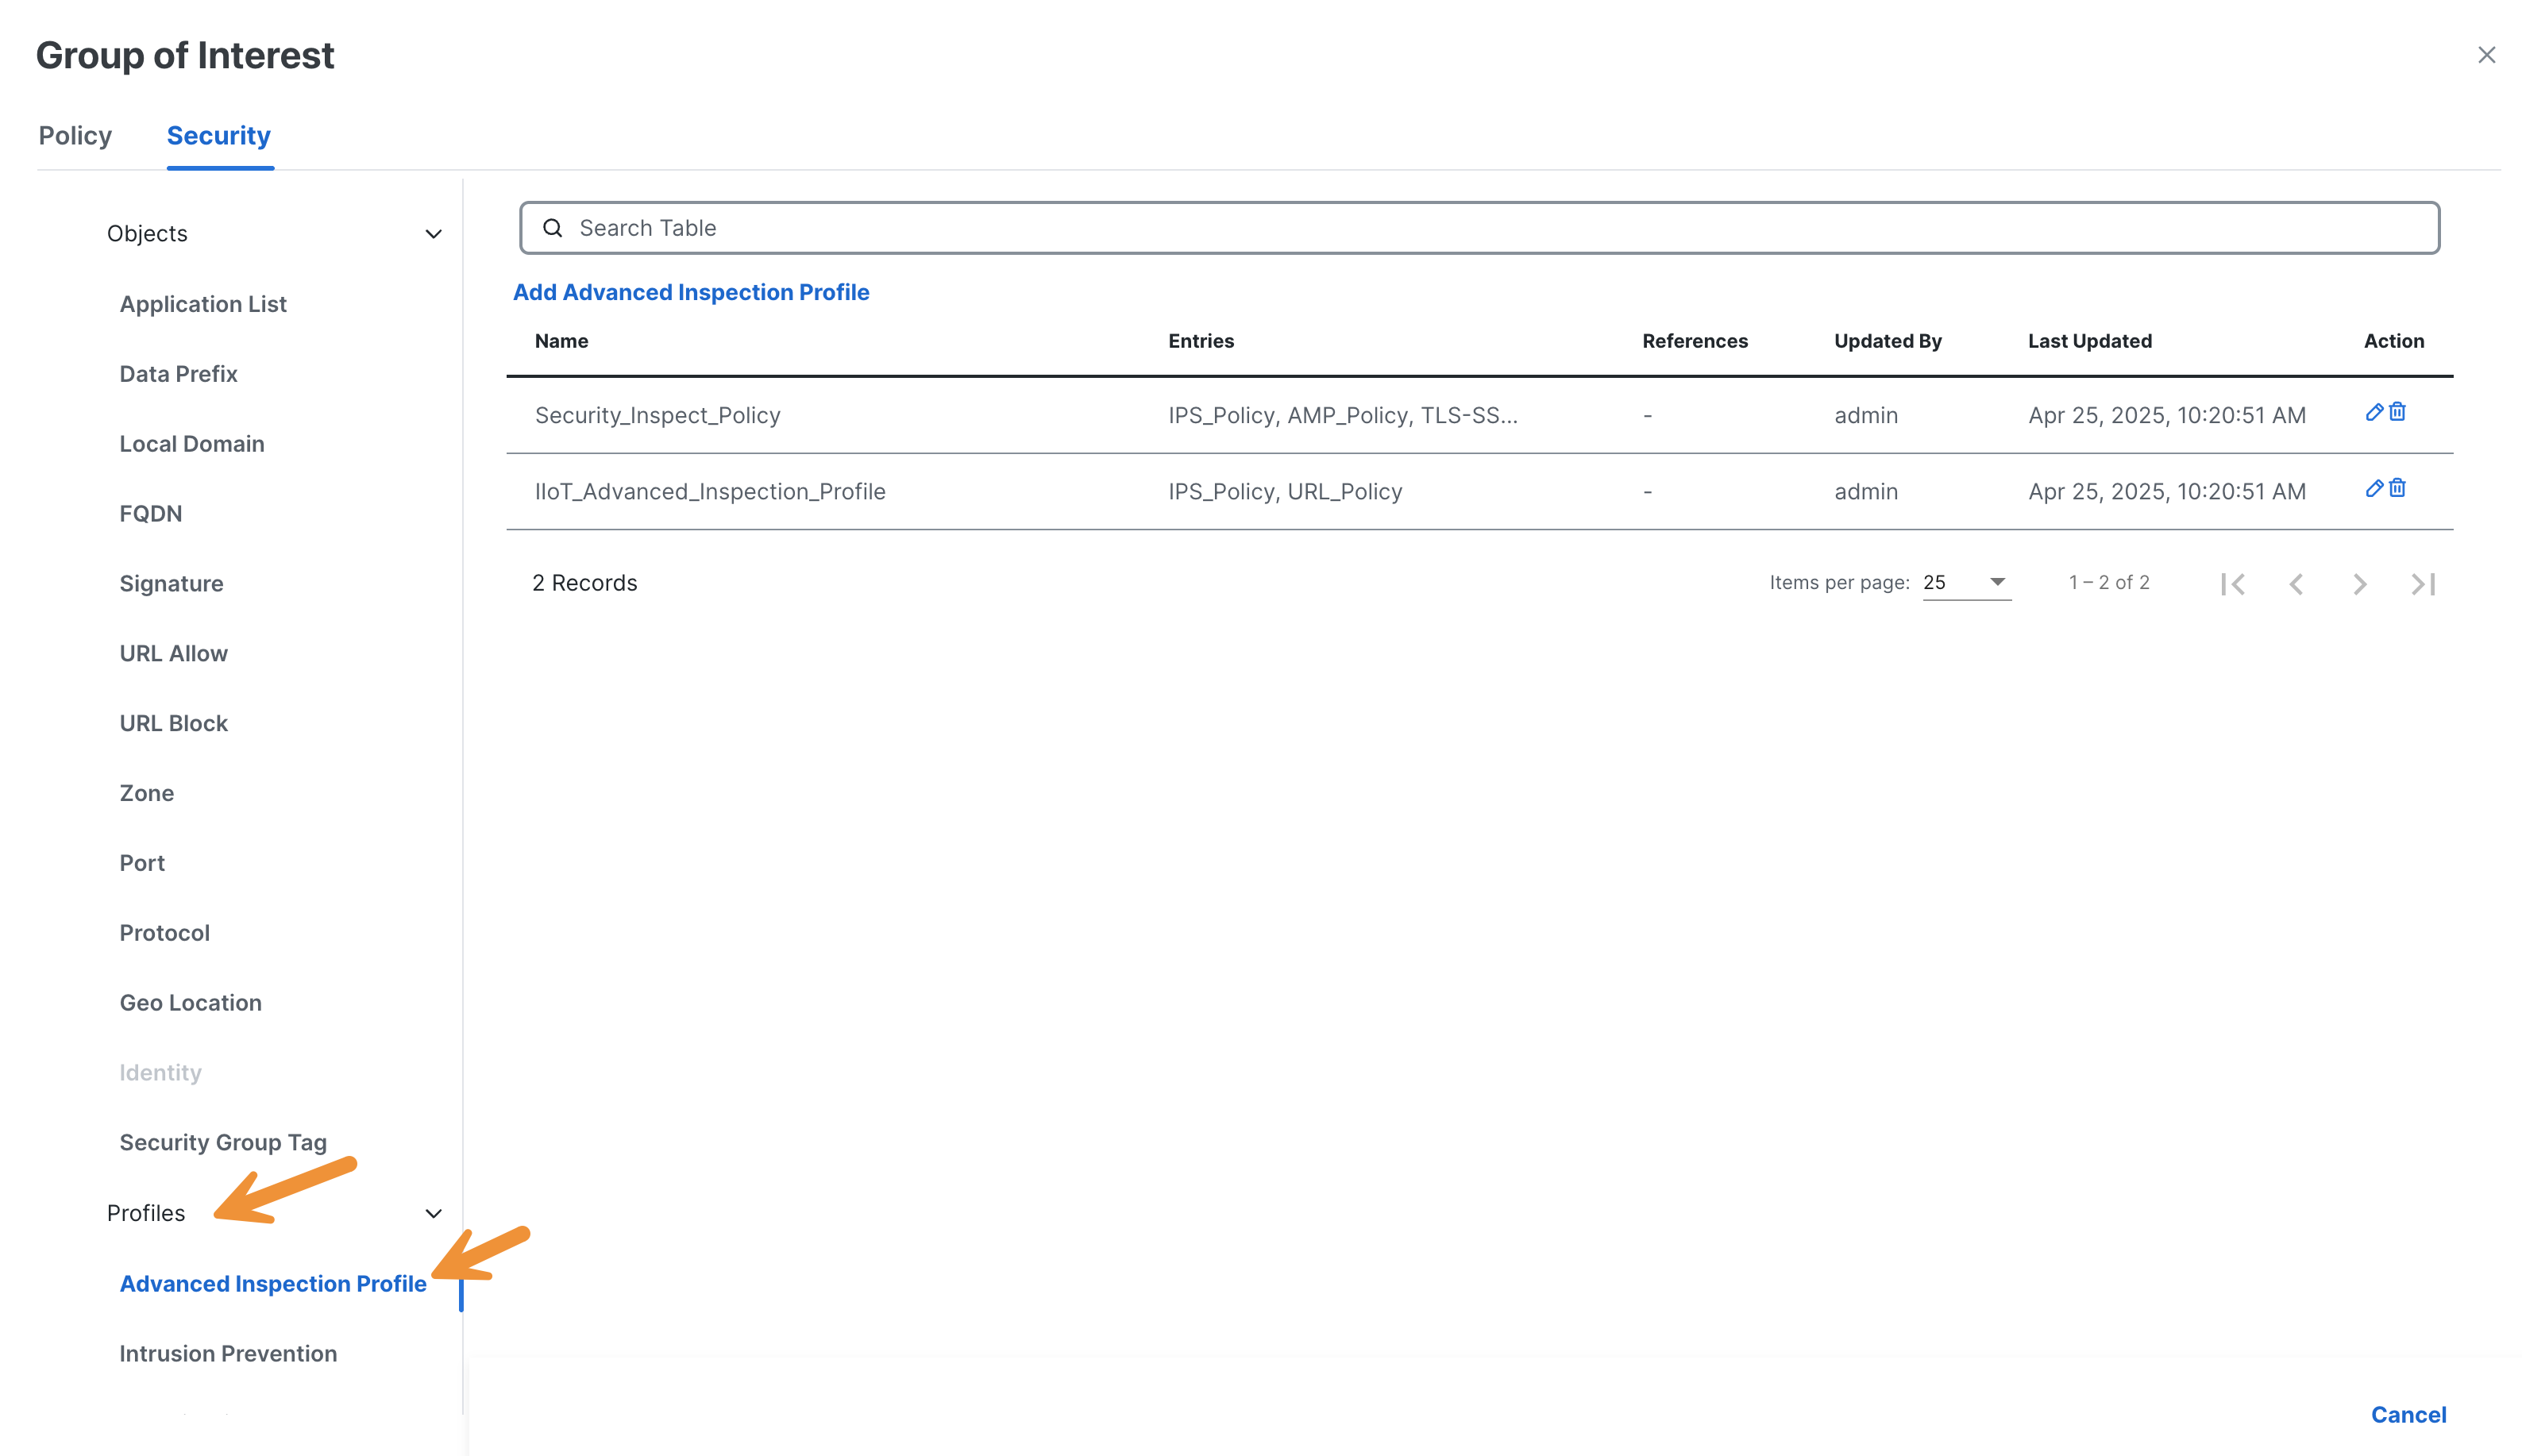2522x1456 pixels.
Task: Select the Security tab
Action: 219,136
